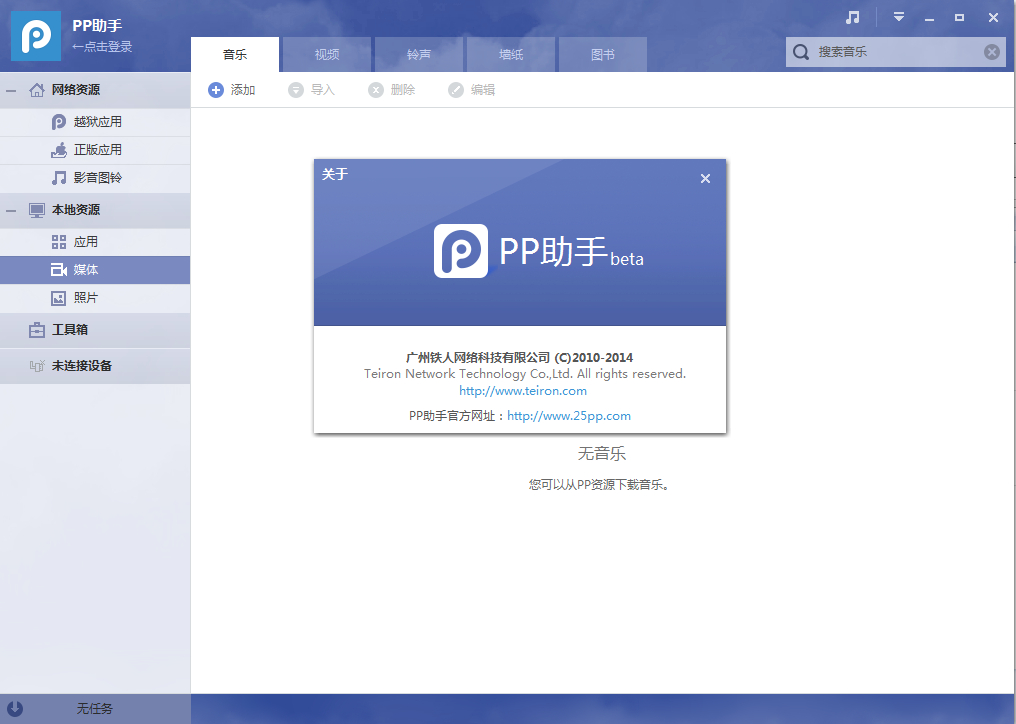
Task: Click the 搜索音乐 search input field
Action: coord(895,52)
